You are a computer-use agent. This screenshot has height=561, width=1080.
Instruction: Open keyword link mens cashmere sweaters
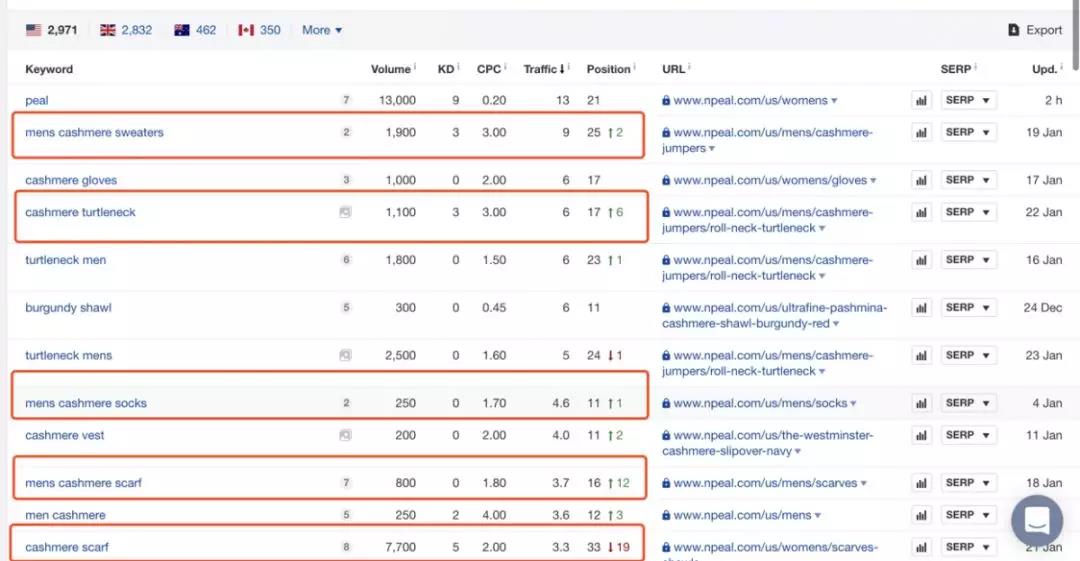(94, 132)
